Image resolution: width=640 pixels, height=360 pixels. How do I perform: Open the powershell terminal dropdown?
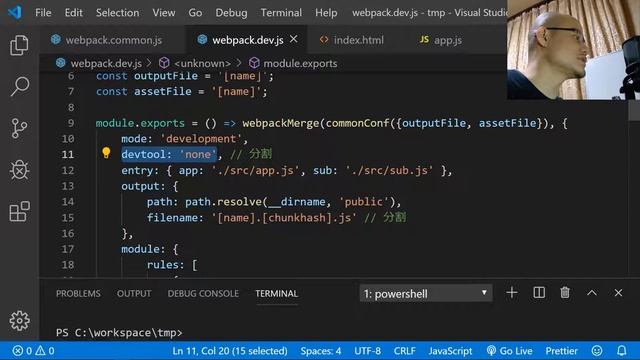click(426, 293)
